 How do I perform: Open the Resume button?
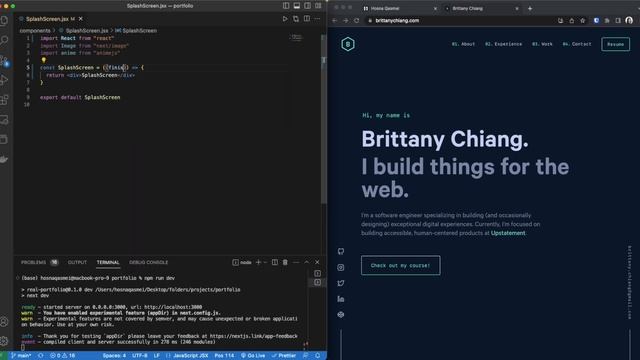coord(616,44)
